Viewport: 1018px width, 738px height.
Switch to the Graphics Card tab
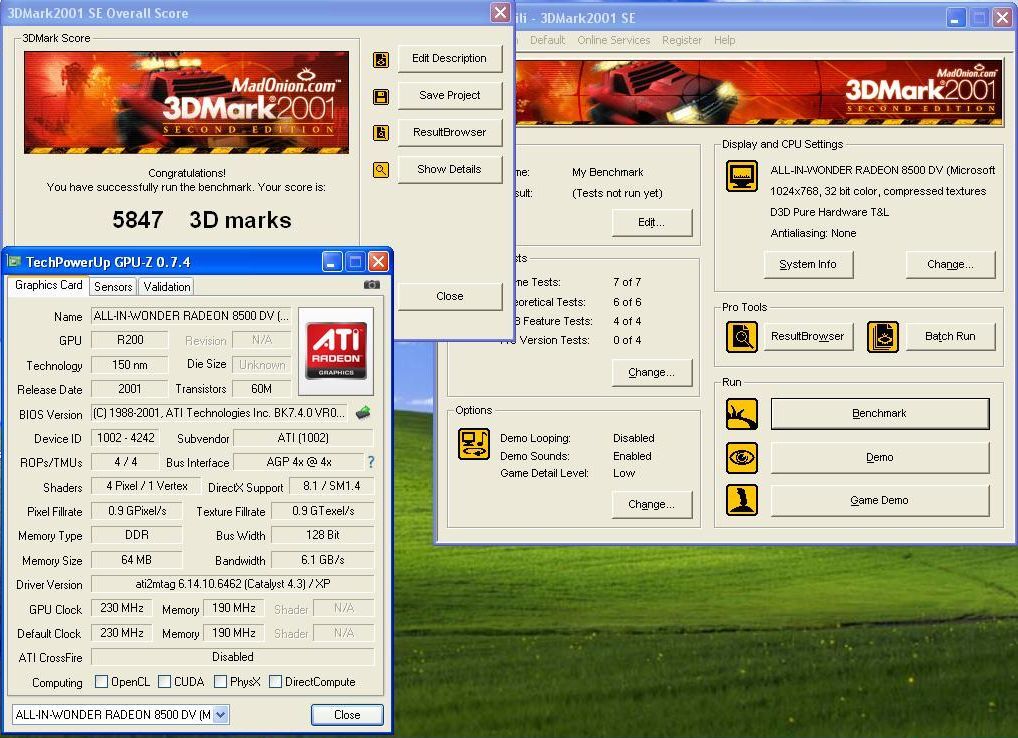[48, 285]
